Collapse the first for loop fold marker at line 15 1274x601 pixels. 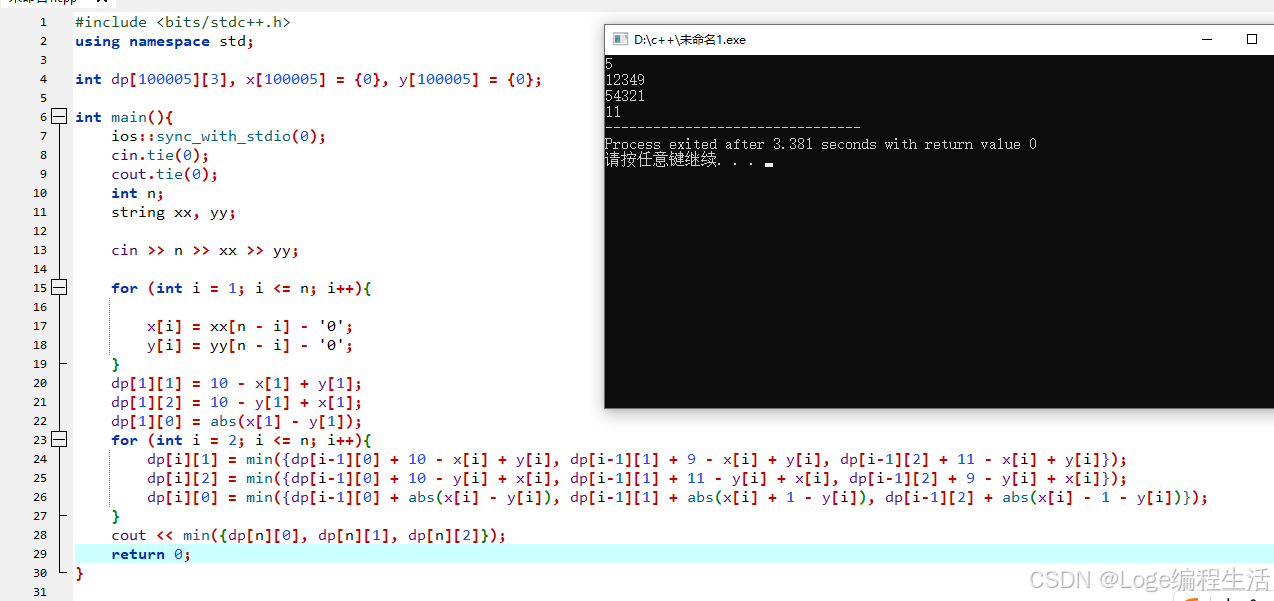point(58,288)
